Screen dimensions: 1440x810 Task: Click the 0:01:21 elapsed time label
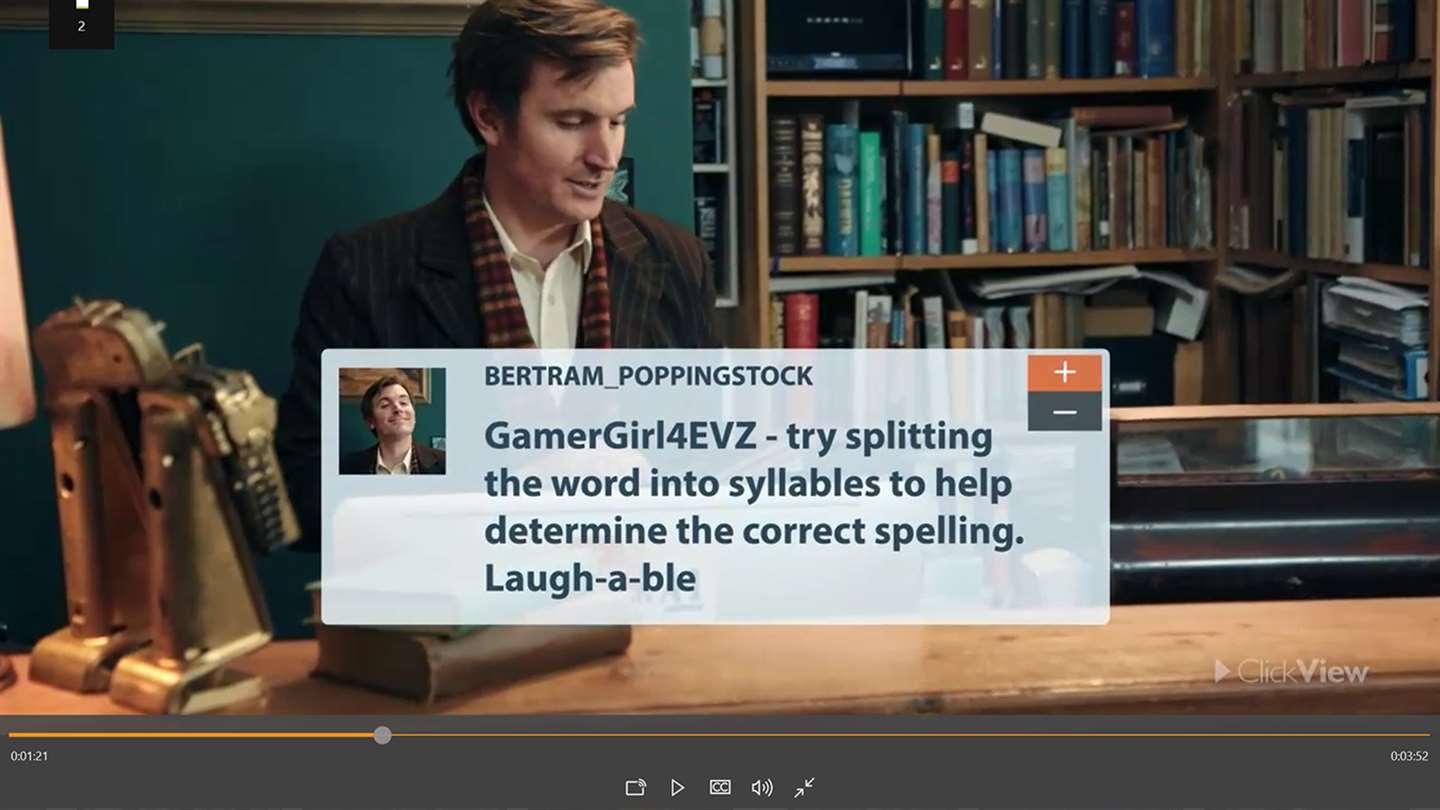click(x=30, y=756)
